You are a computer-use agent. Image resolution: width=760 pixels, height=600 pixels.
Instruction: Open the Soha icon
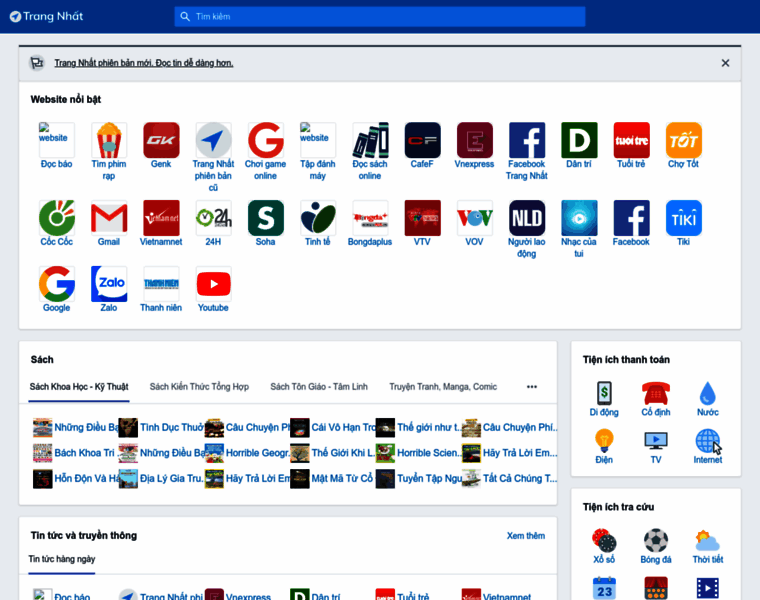[x=266, y=218]
